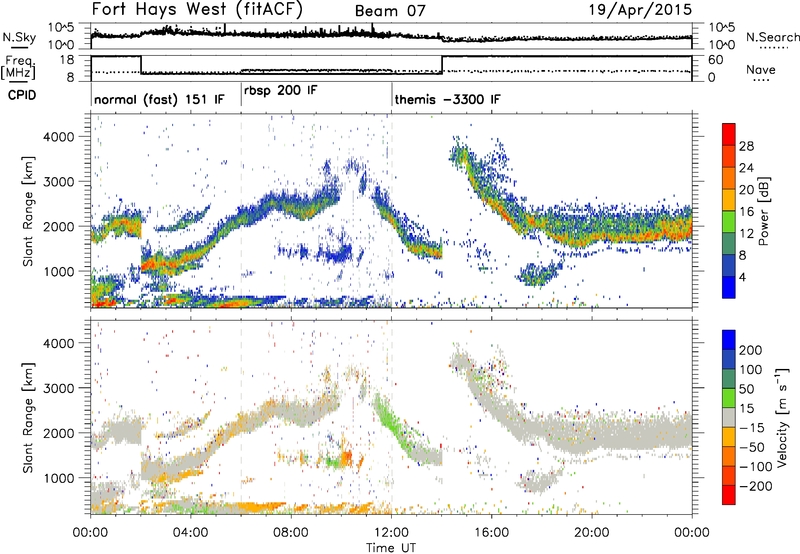The width and height of the screenshot is (800, 554).
Task: Click the '-50' tick on velocity colorbar
Action: tap(751, 447)
